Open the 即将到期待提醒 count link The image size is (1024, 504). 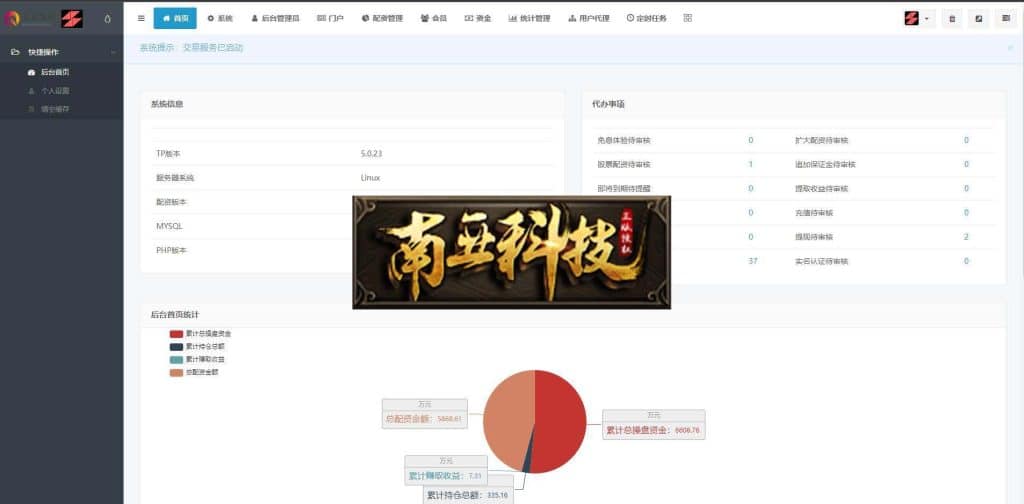coord(750,188)
